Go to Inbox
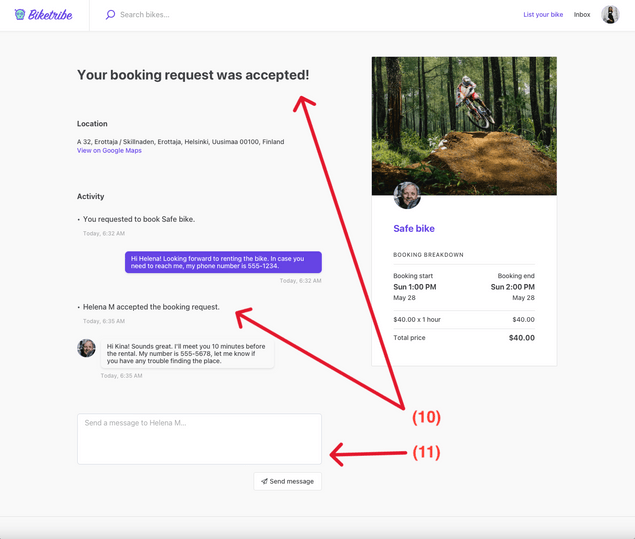This screenshot has height=539, width=635. click(582, 15)
